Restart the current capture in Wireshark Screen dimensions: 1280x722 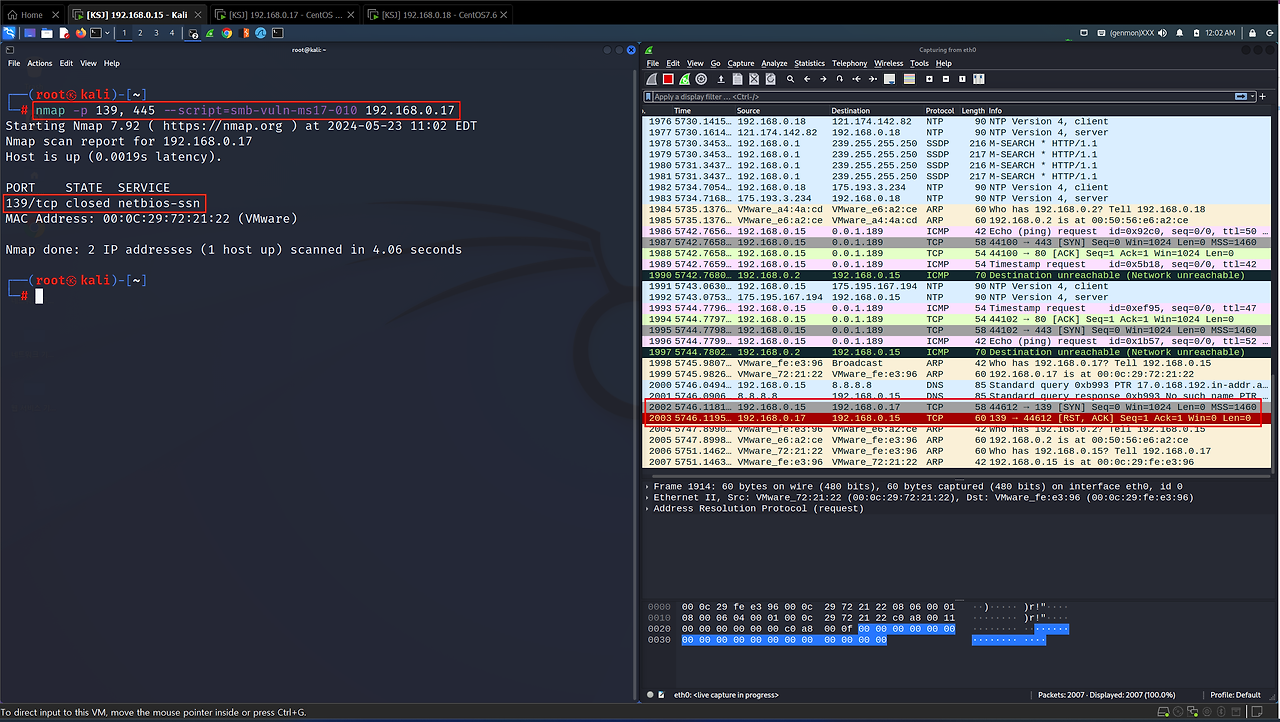(684, 79)
